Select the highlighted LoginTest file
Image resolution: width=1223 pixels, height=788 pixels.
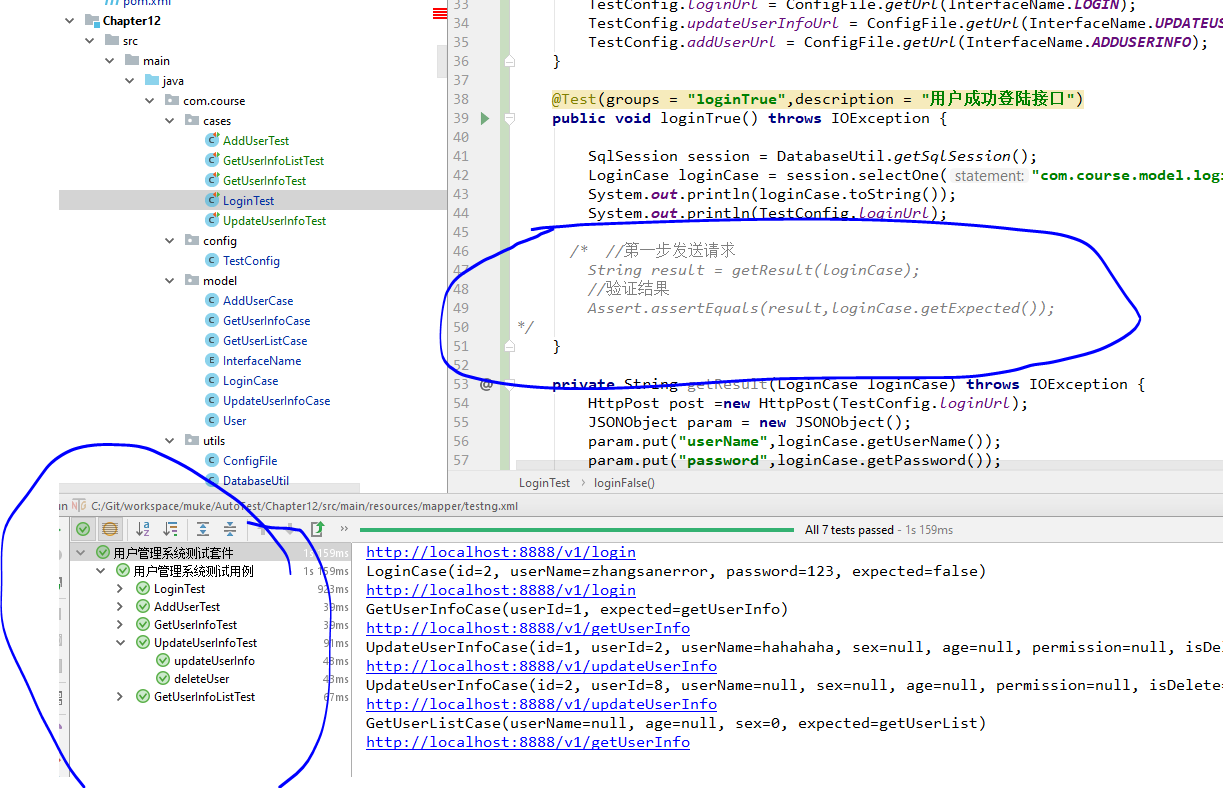pos(252,201)
